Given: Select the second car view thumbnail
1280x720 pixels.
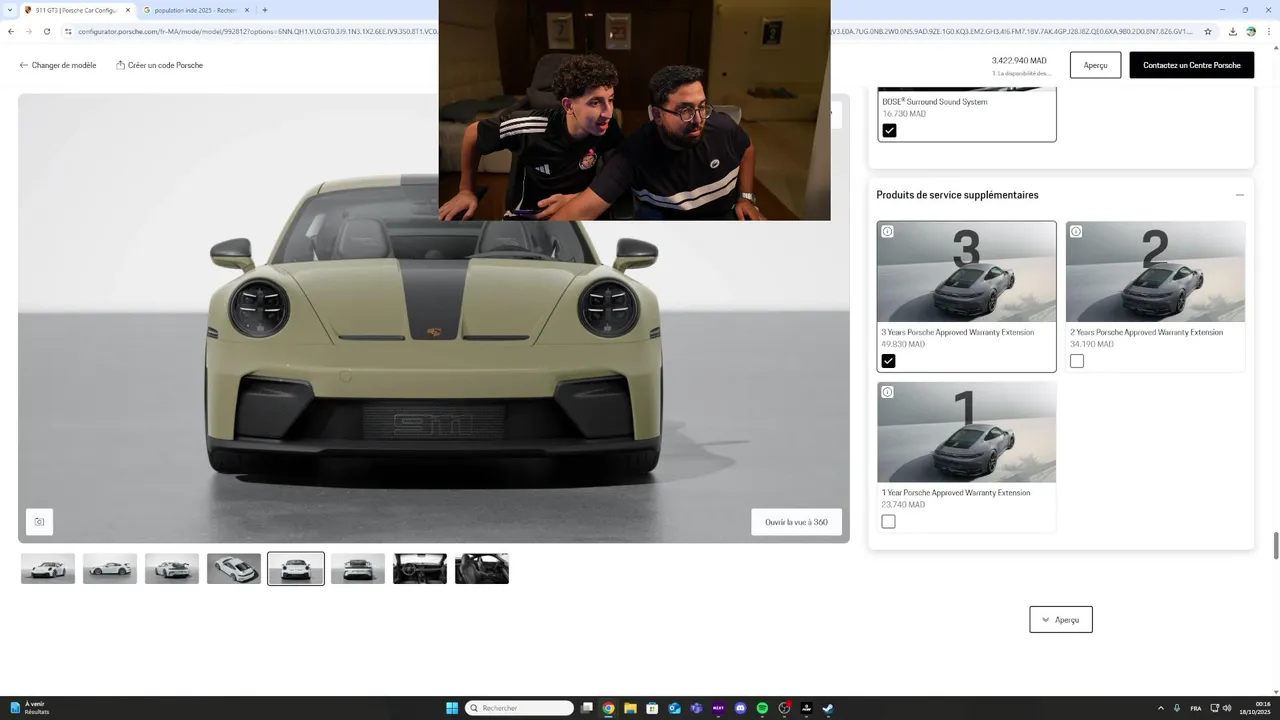Looking at the screenshot, I should point(110,569).
